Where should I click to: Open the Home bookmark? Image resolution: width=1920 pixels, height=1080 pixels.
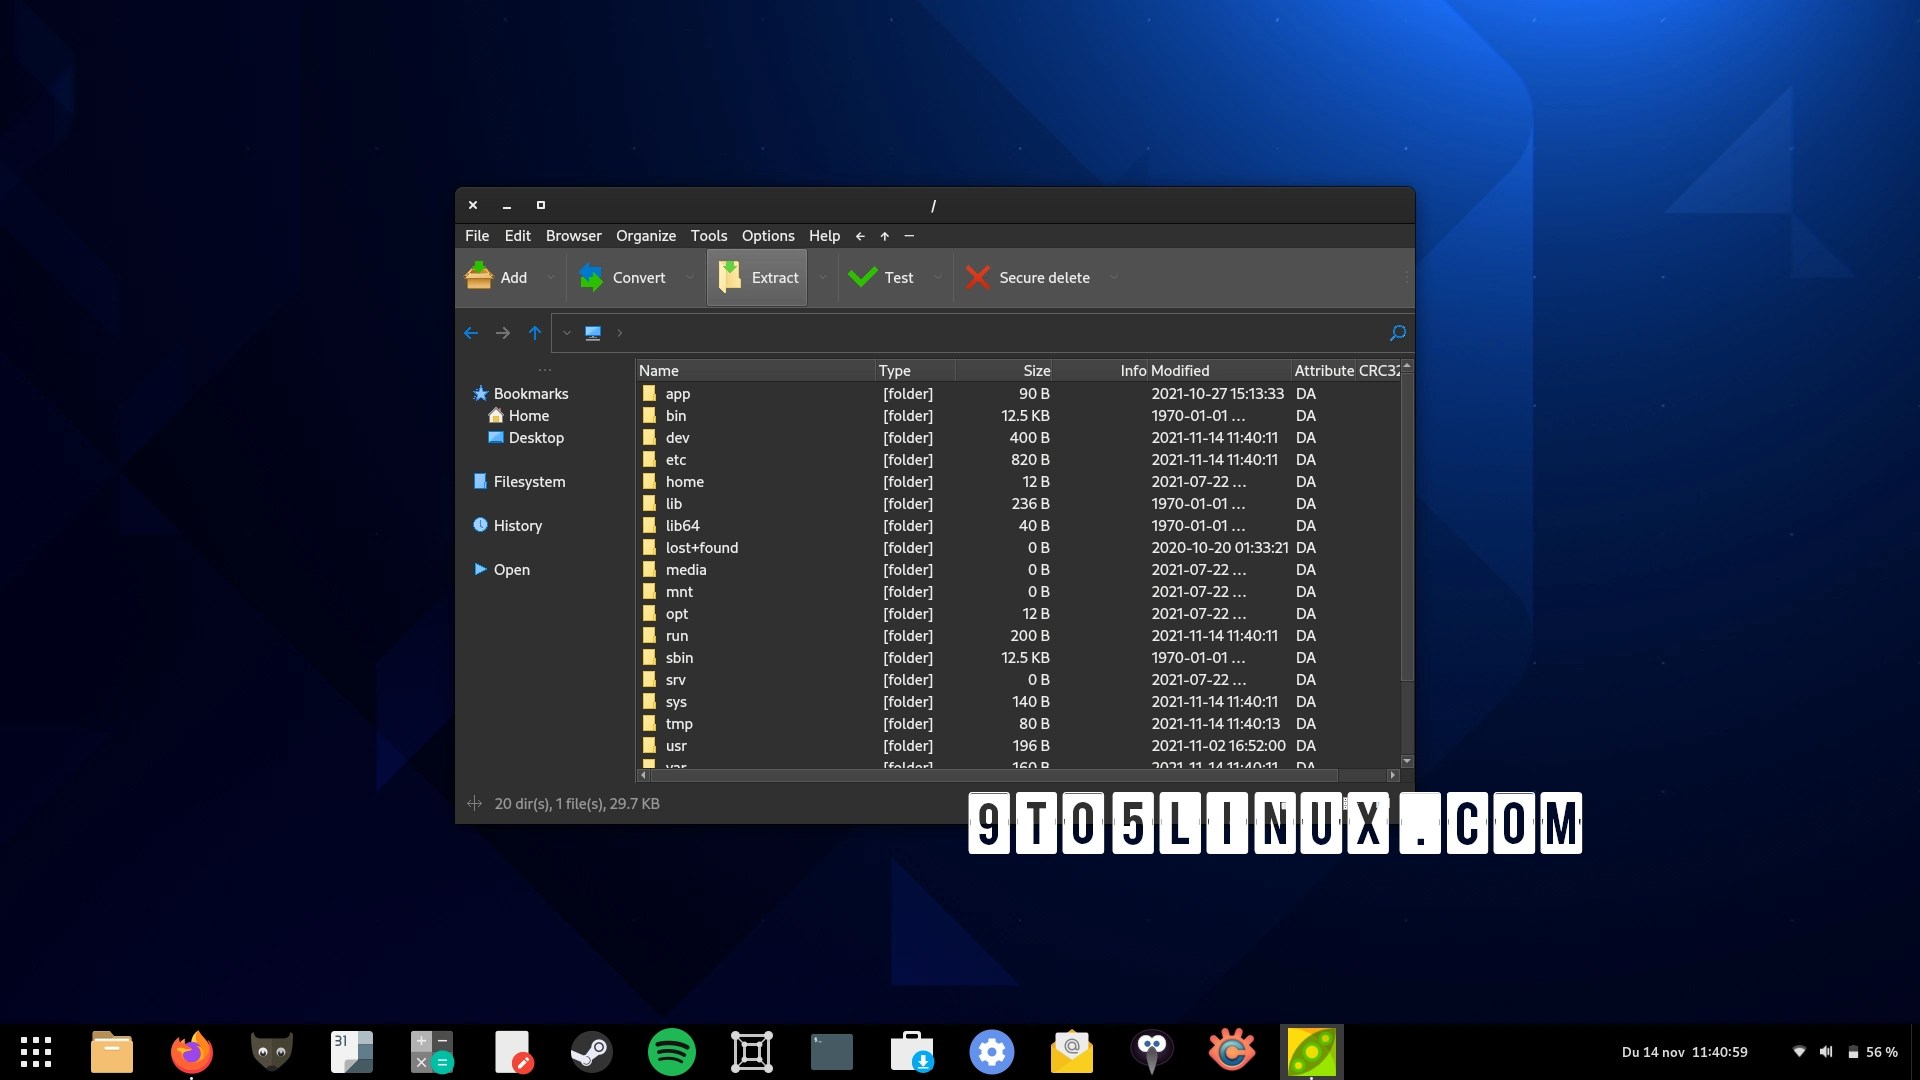(x=528, y=415)
